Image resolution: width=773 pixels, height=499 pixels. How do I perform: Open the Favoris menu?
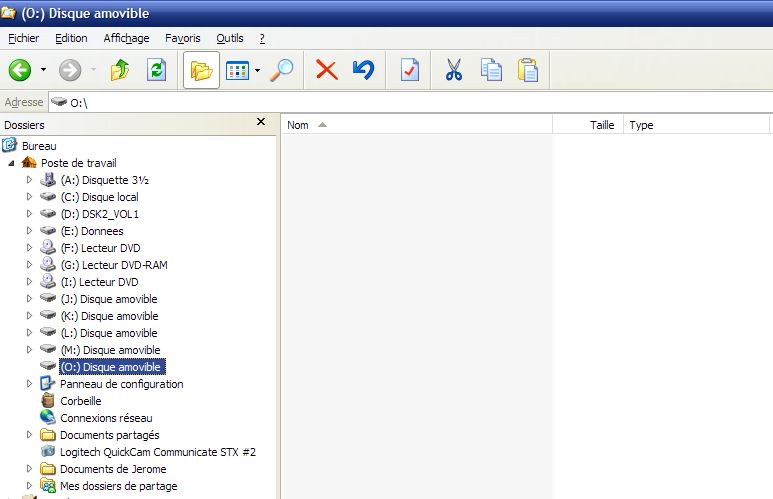182,38
